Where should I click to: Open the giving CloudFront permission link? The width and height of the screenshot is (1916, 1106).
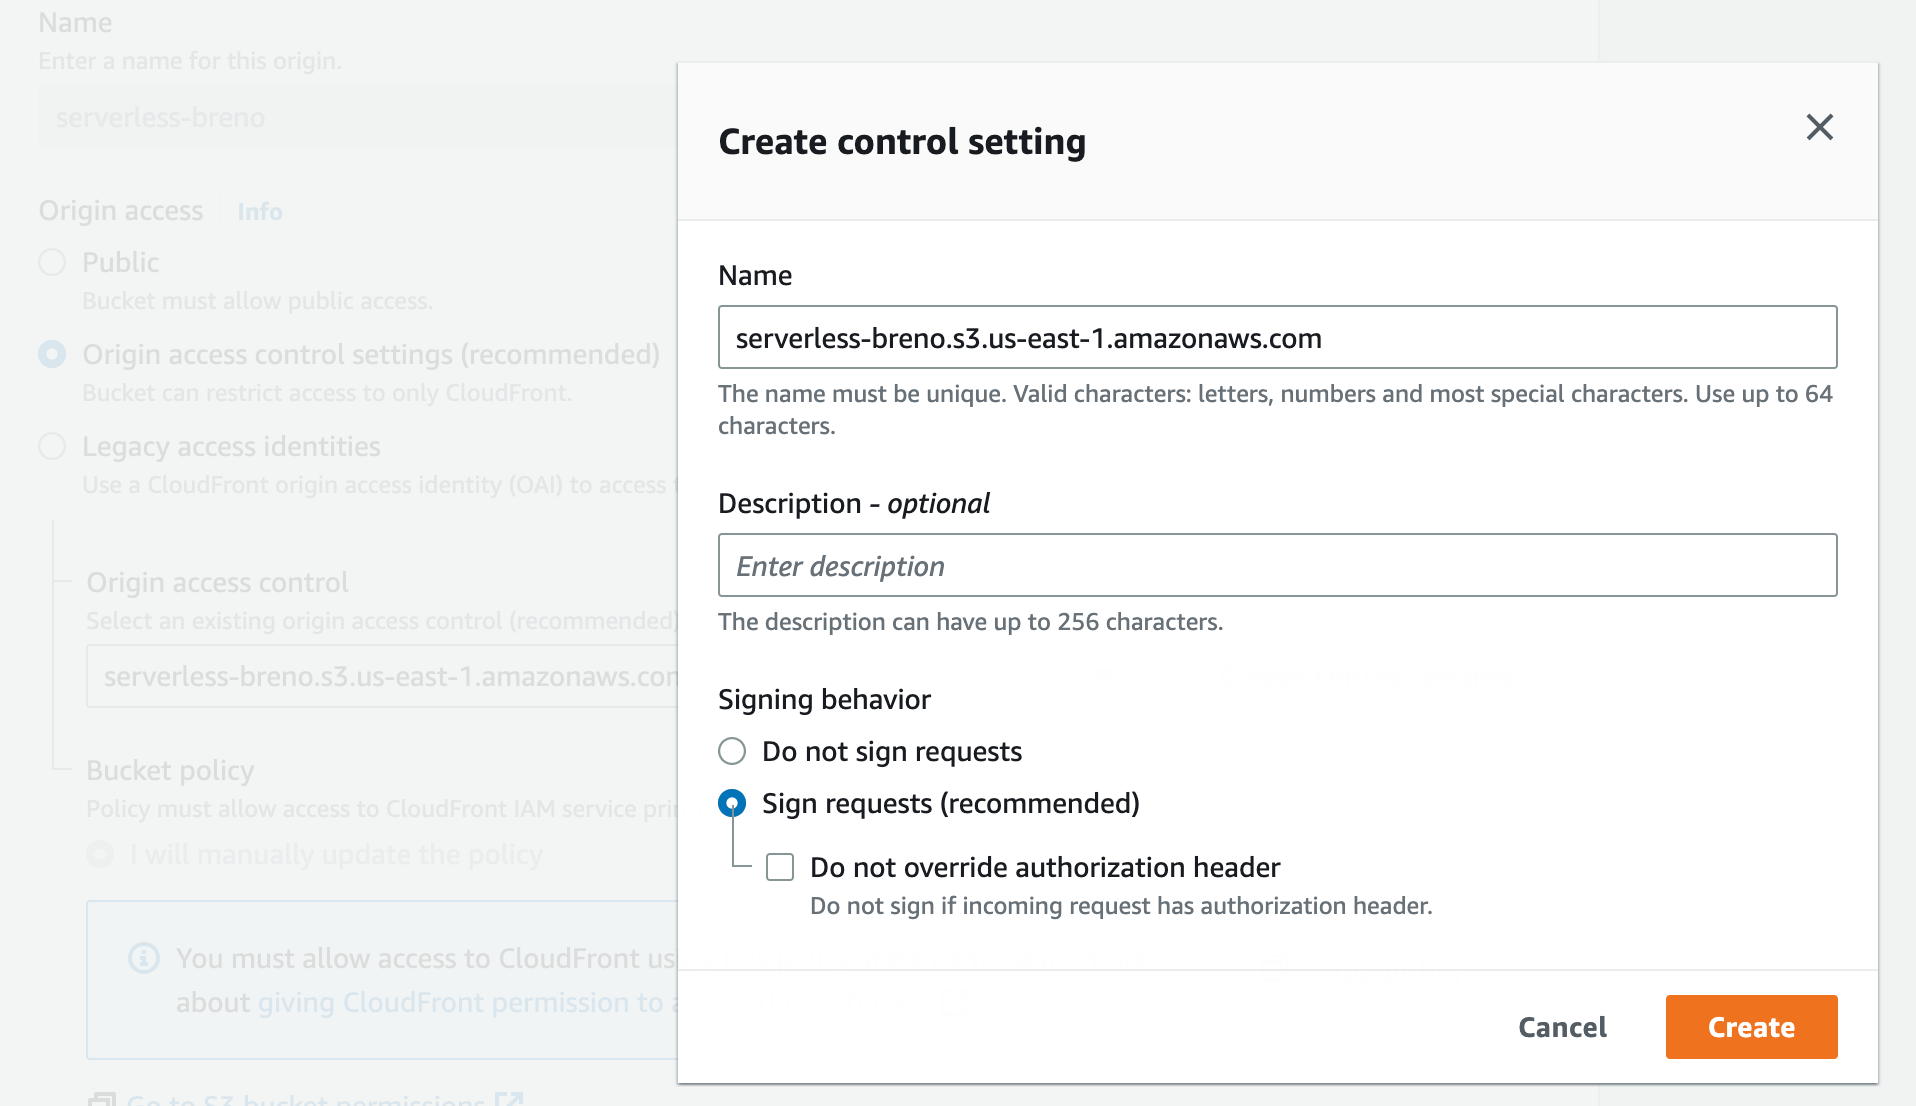click(460, 1002)
